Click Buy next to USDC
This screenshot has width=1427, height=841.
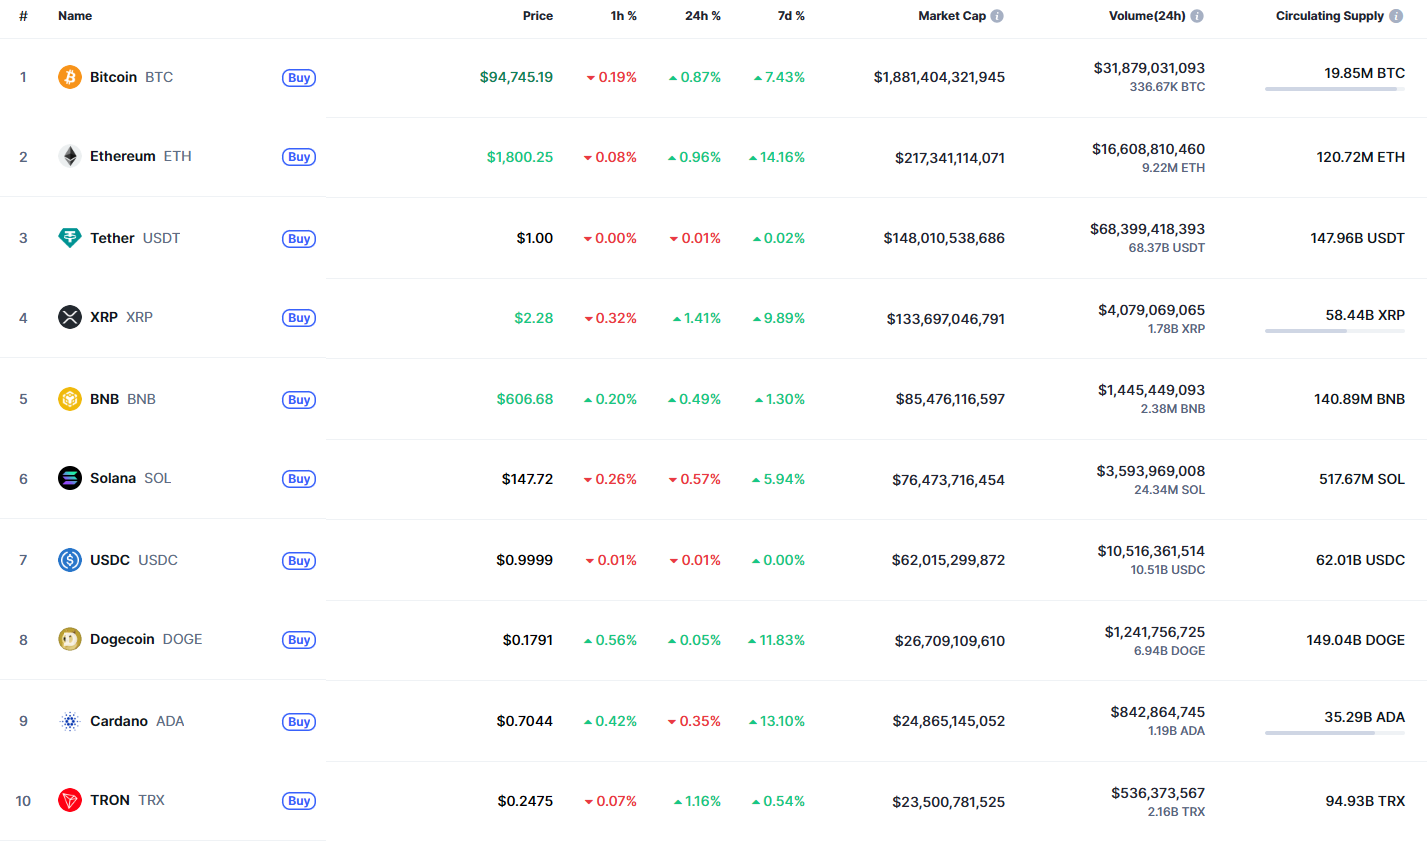(x=299, y=561)
